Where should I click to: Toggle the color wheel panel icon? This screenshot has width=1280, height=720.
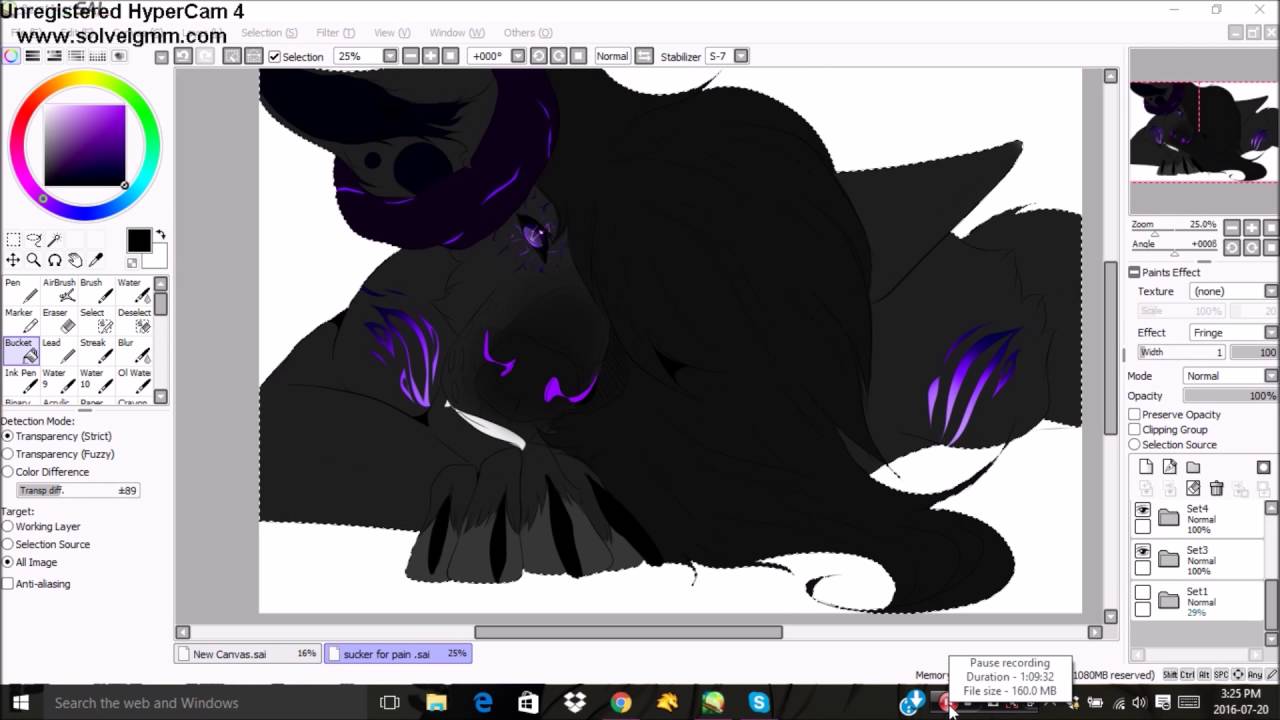tap(11, 56)
